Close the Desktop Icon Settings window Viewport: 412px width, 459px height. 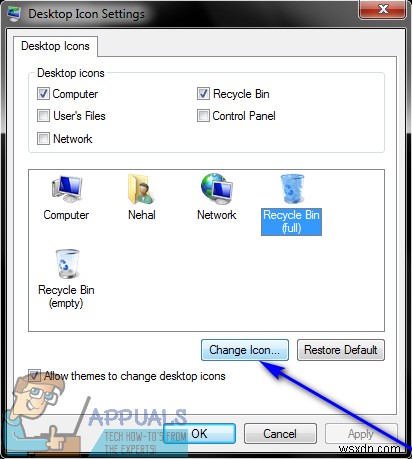click(x=382, y=9)
